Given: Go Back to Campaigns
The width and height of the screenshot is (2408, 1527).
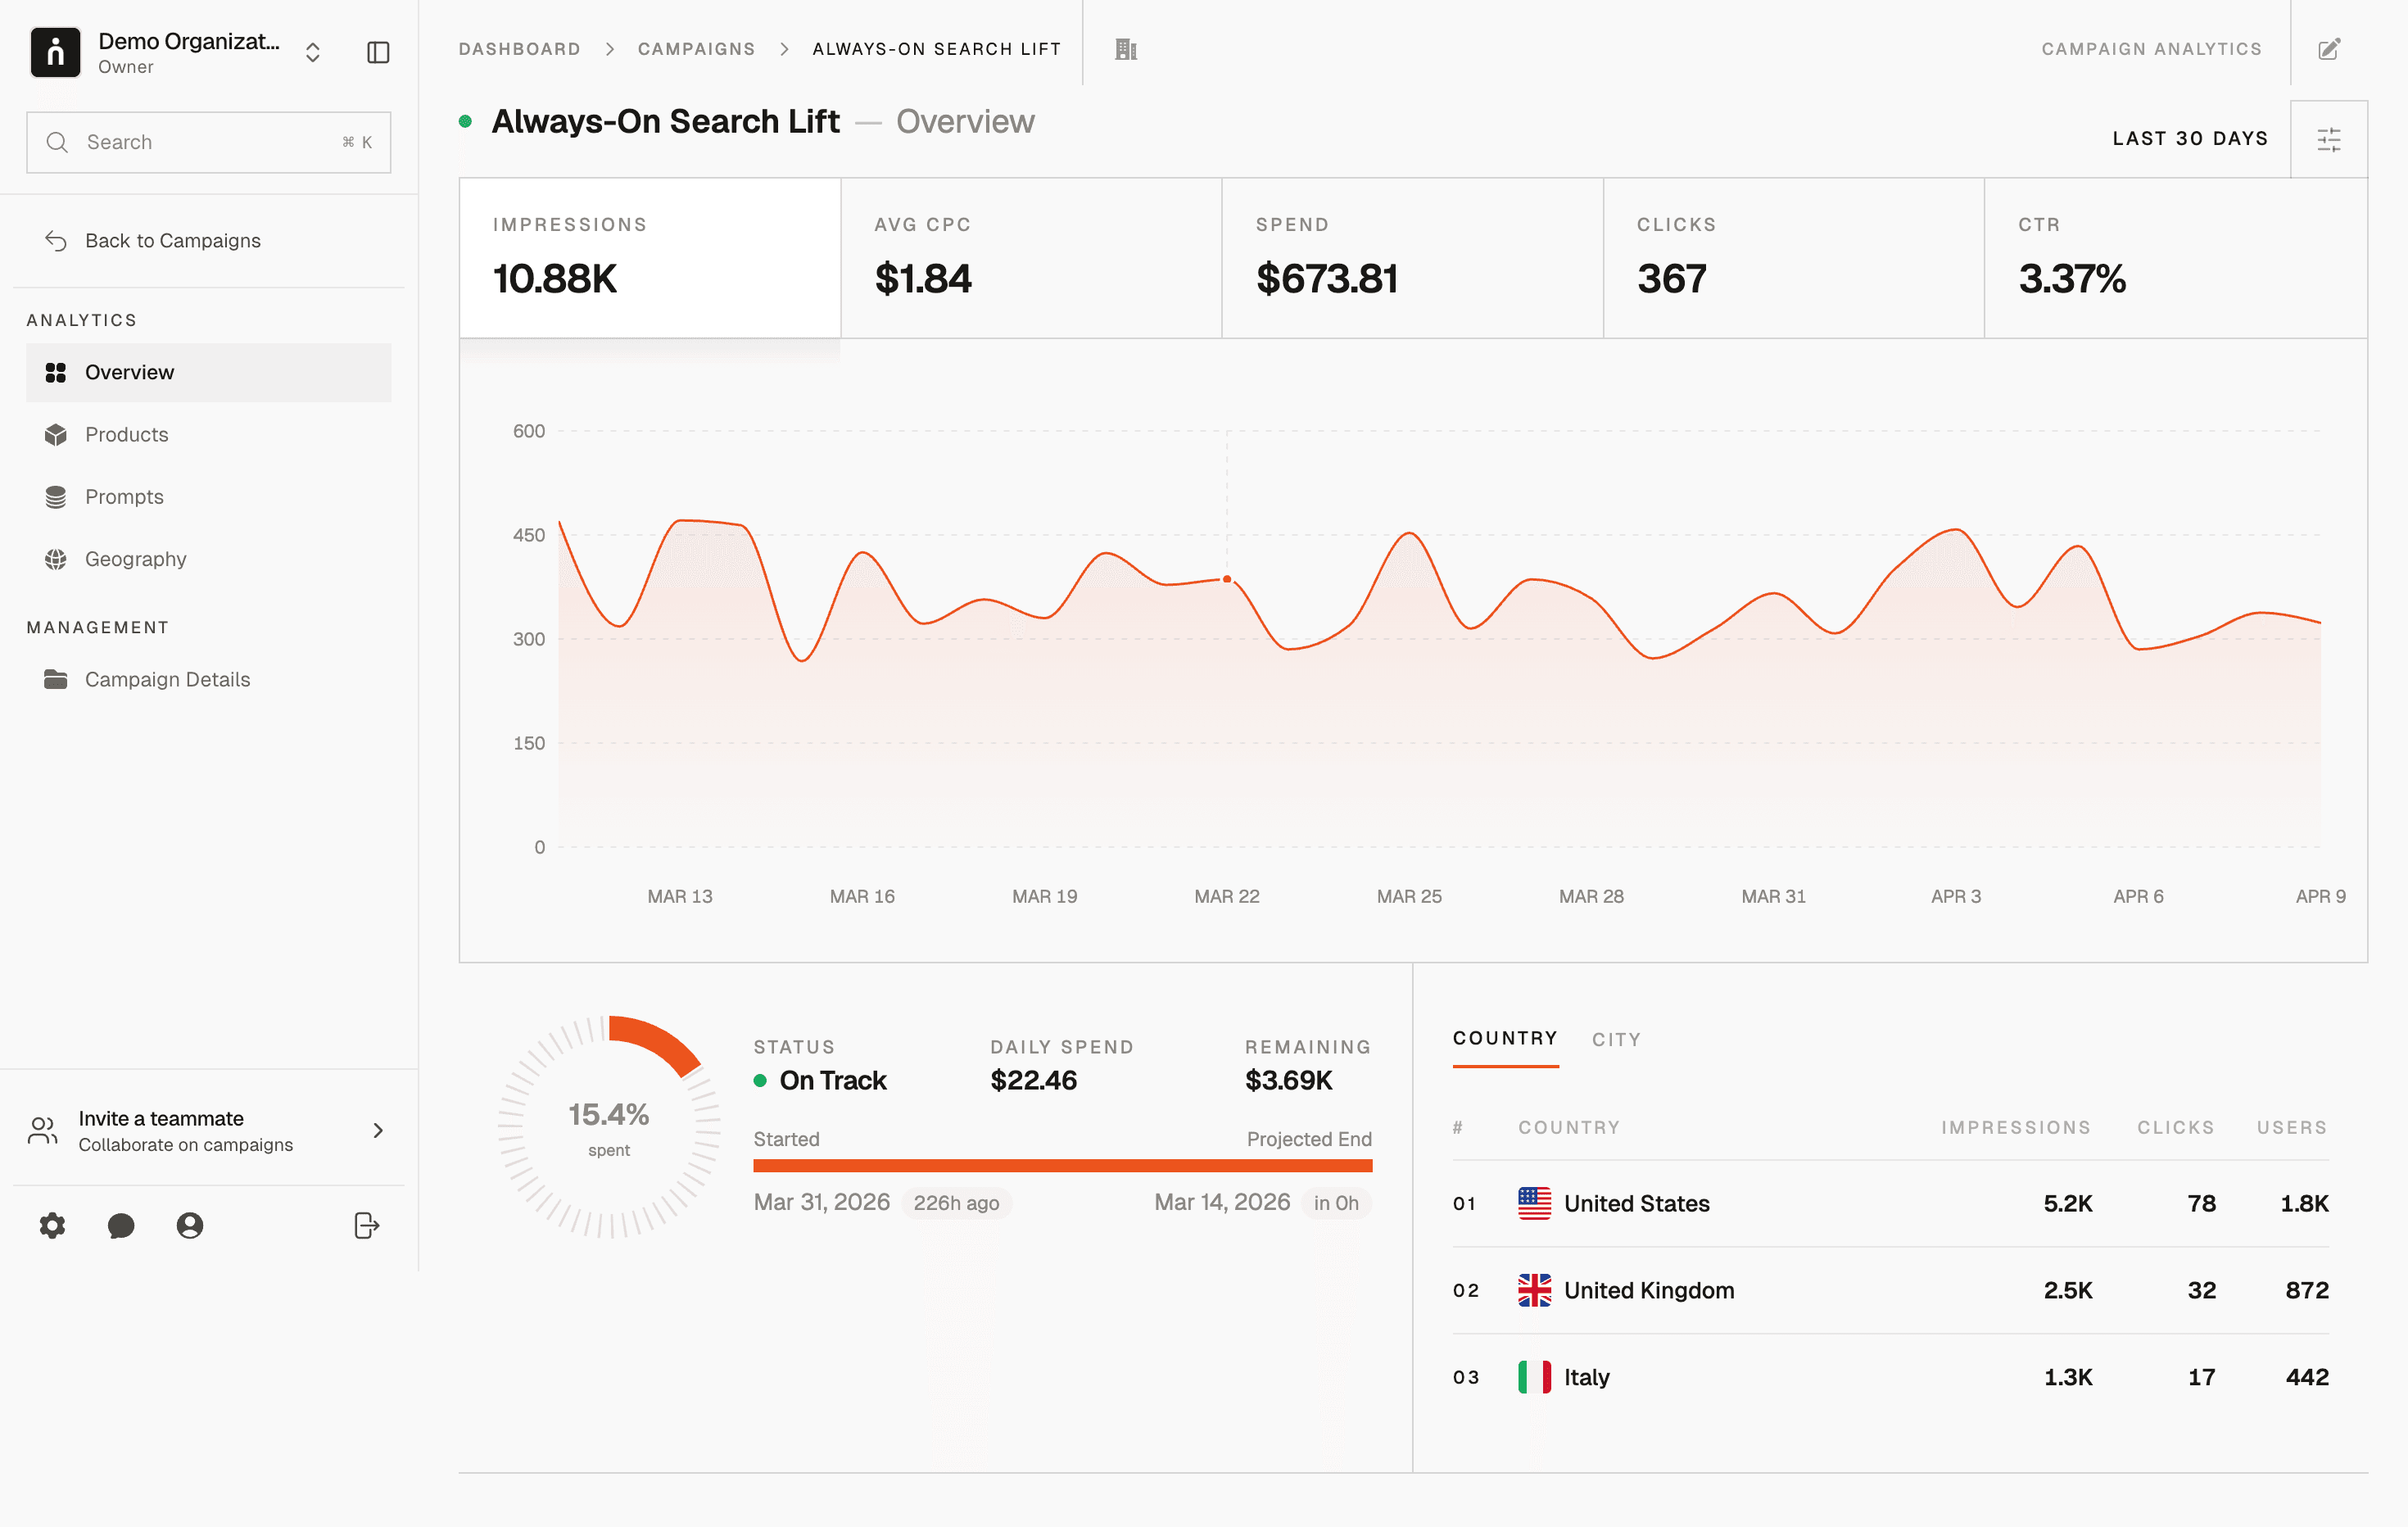Looking at the screenshot, I should click(x=172, y=241).
